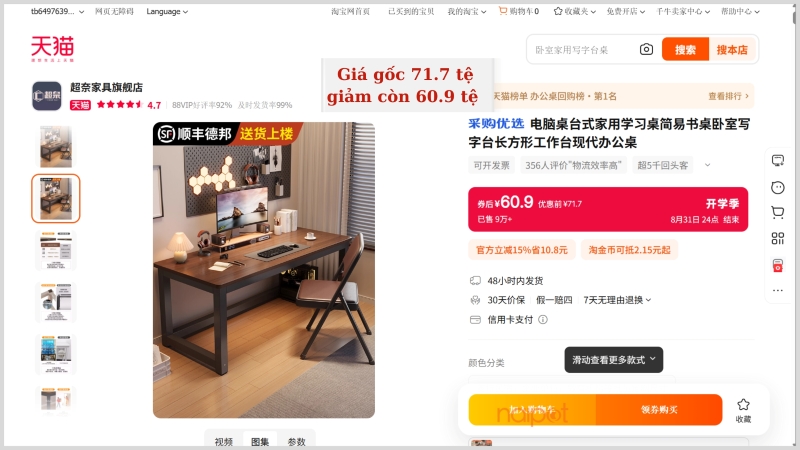Click the Tmall 天猫 logo
Image resolution: width=800 pixels, height=450 pixels.
(52, 49)
